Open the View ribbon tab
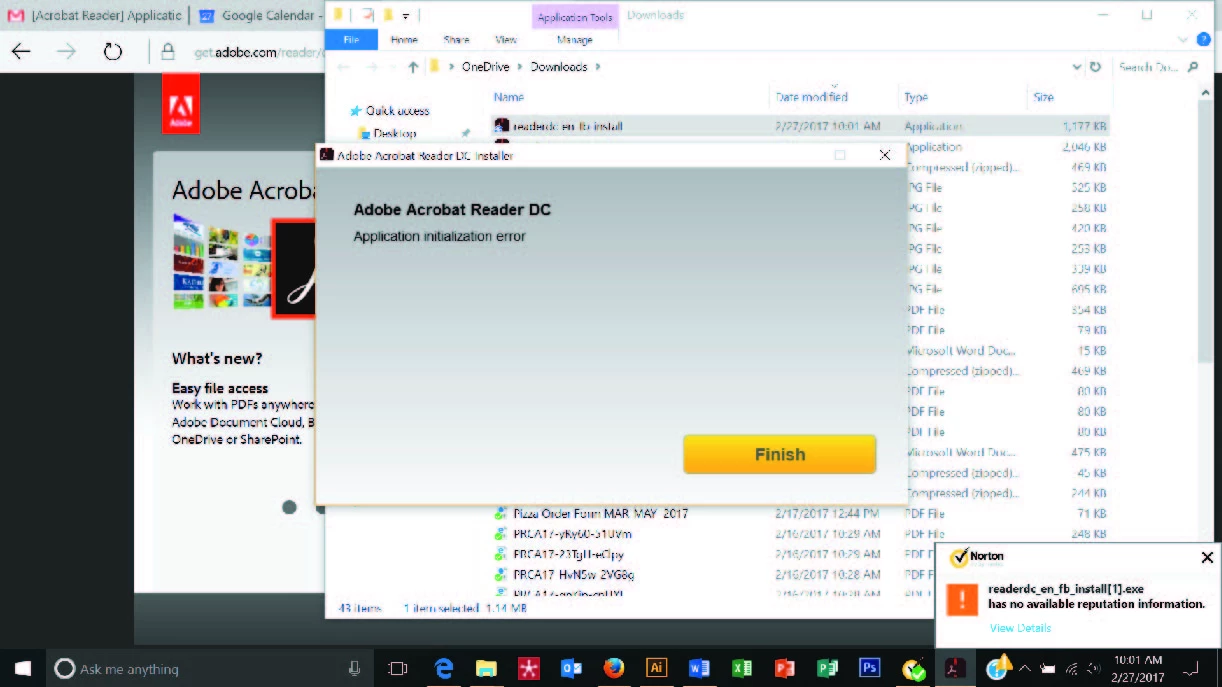 pos(506,40)
